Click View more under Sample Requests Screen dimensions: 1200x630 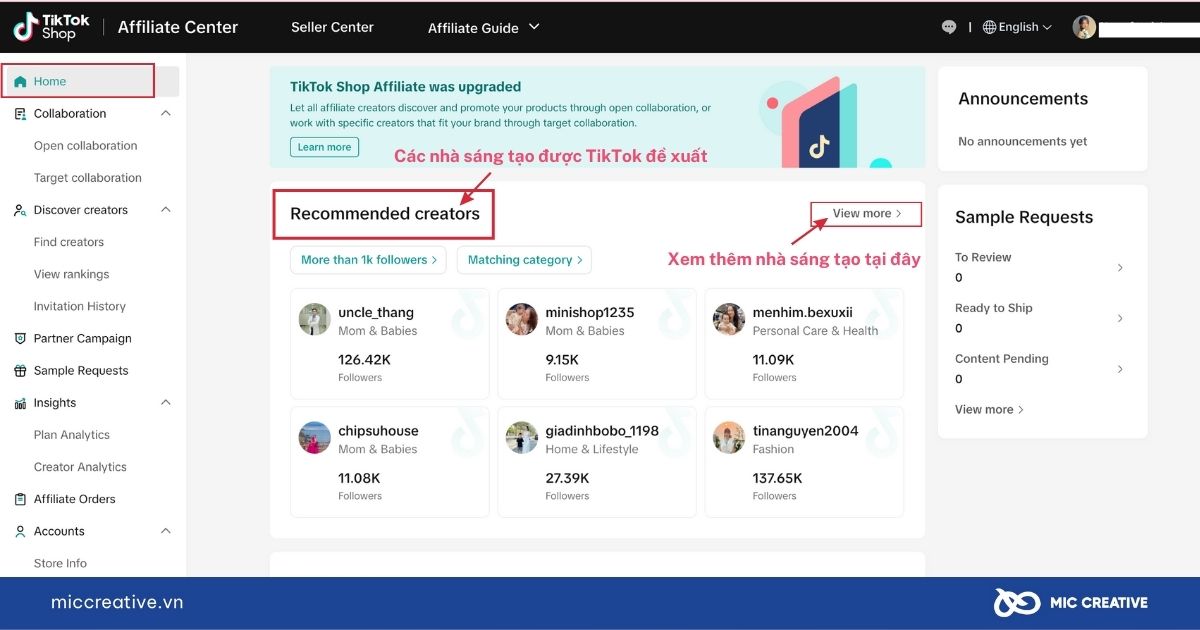(989, 409)
